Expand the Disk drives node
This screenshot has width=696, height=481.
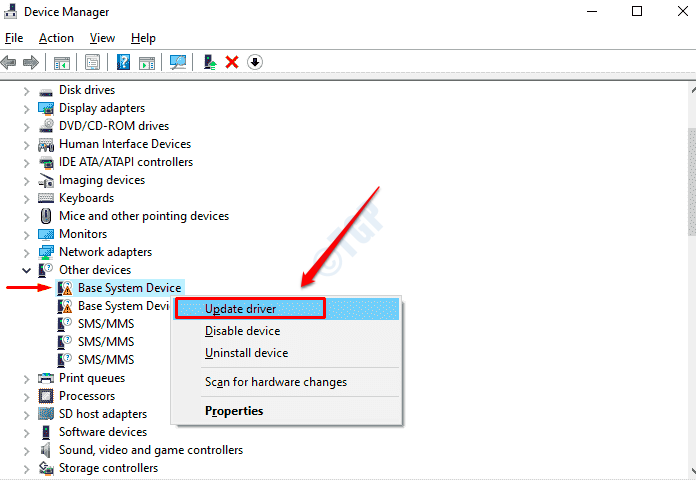pos(27,91)
